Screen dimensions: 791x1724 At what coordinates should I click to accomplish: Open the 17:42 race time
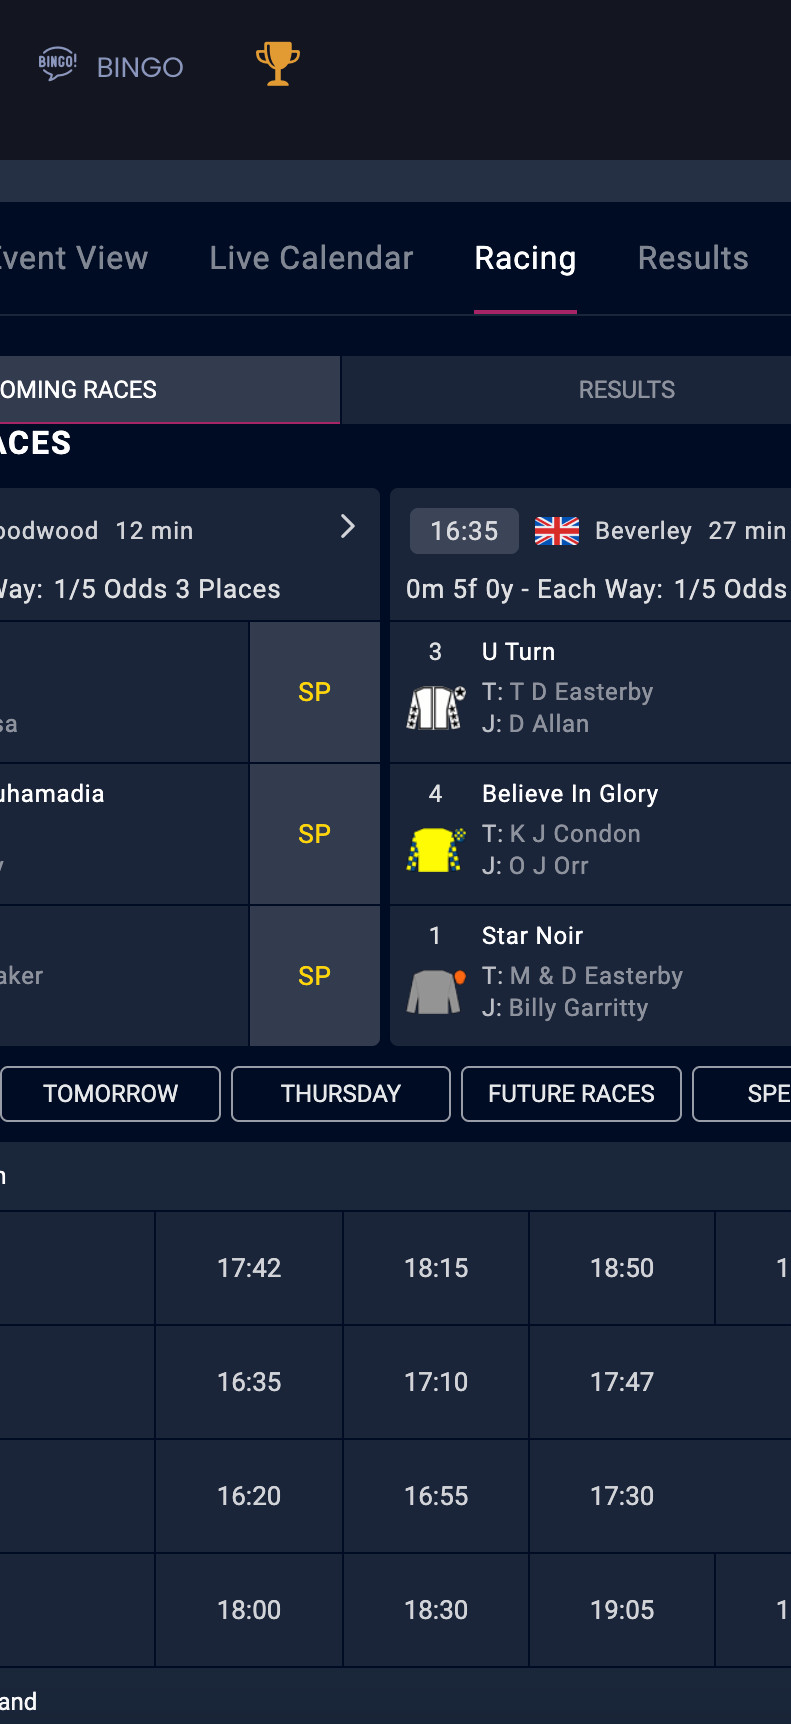(x=249, y=1268)
